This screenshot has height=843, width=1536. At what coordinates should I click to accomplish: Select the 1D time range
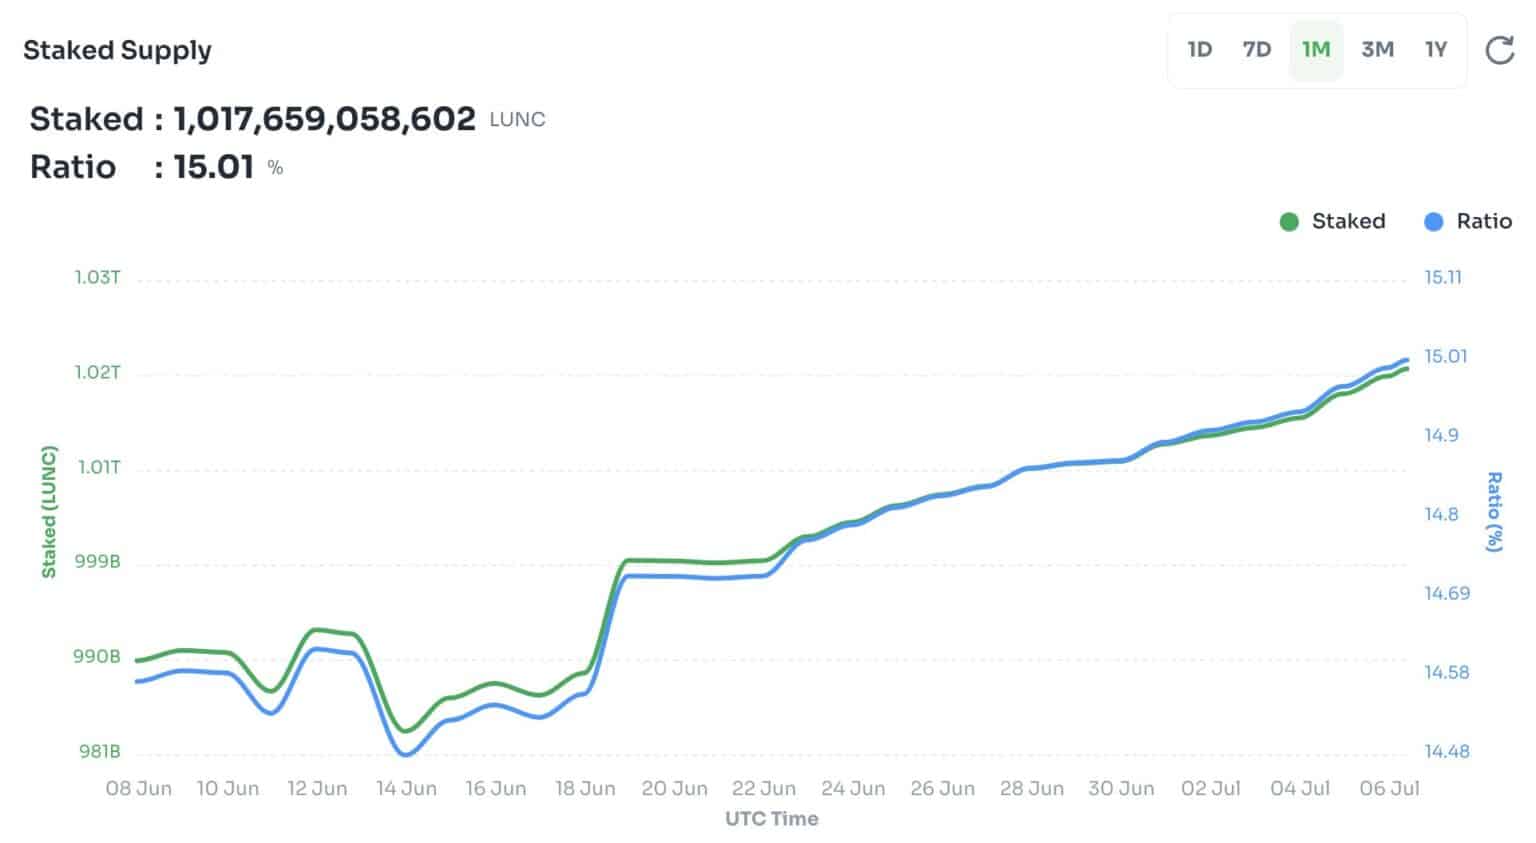1200,48
